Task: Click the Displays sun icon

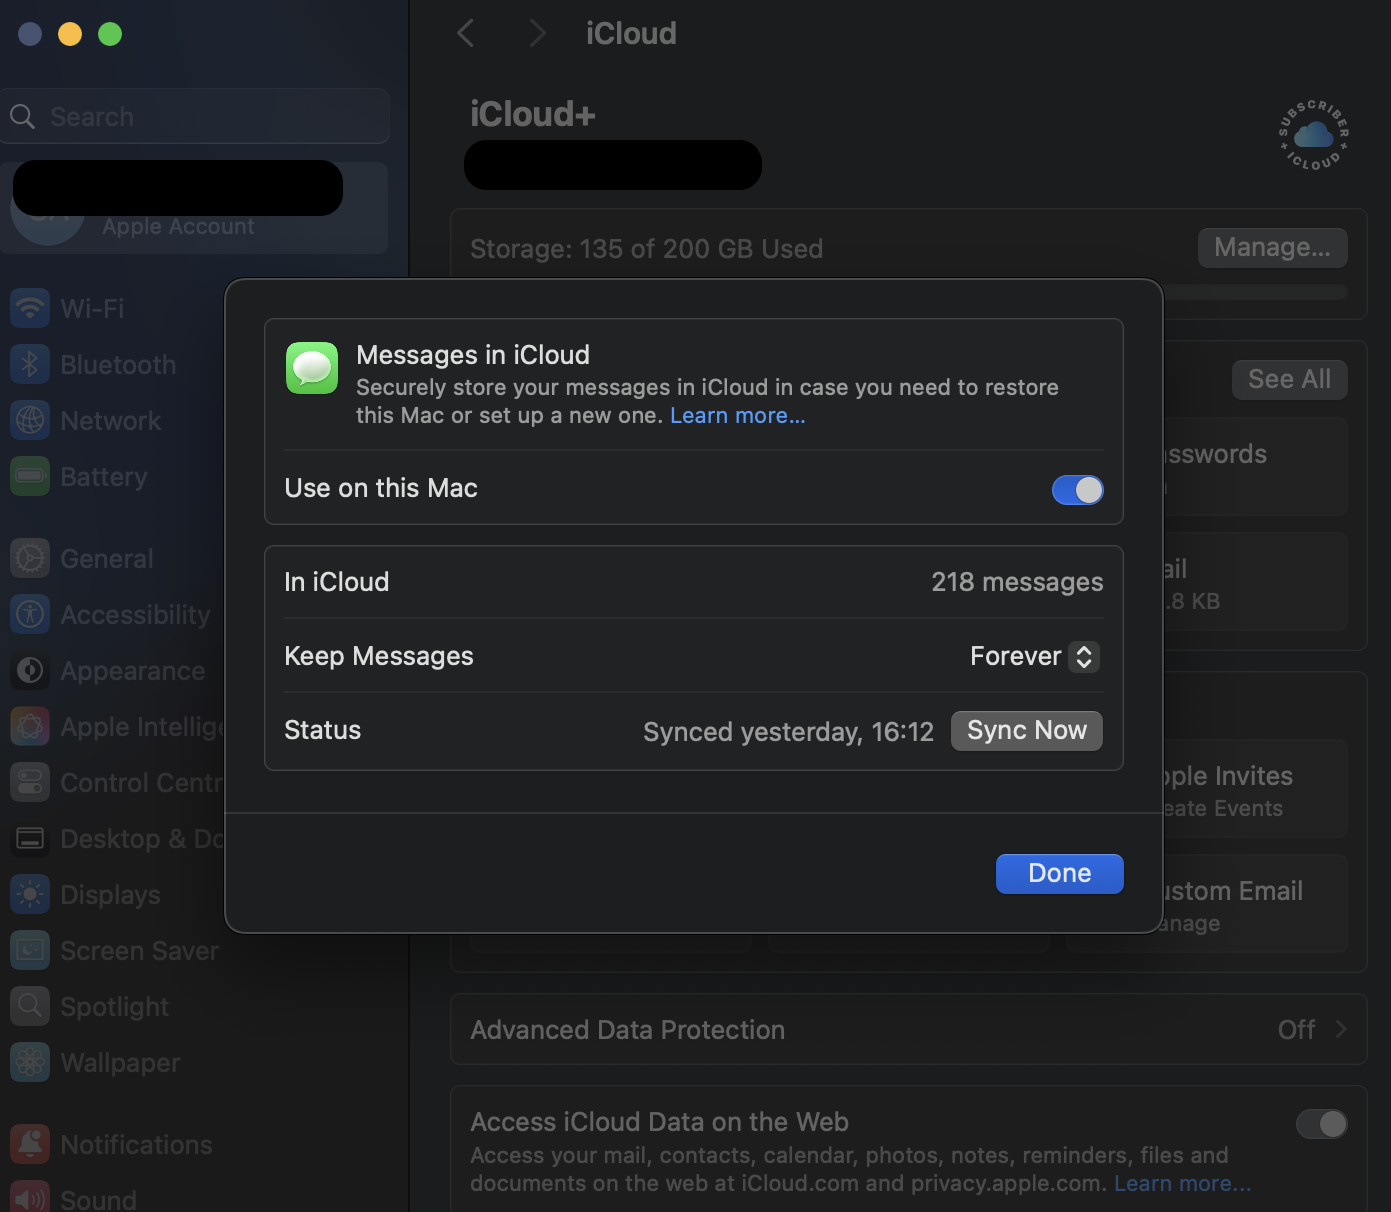Action: click(x=30, y=894)
